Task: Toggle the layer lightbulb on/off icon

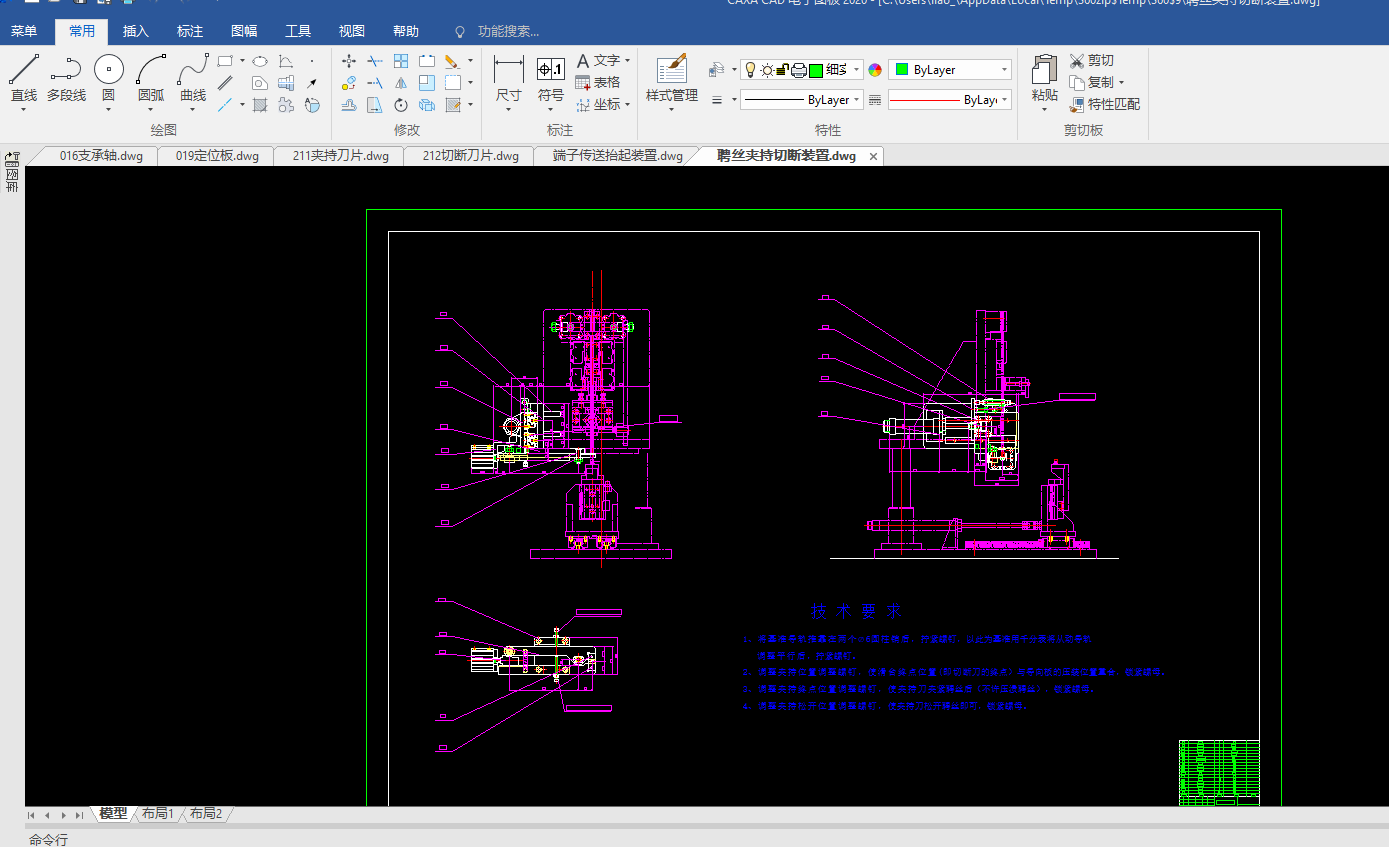Action: (x=750, y=70)
